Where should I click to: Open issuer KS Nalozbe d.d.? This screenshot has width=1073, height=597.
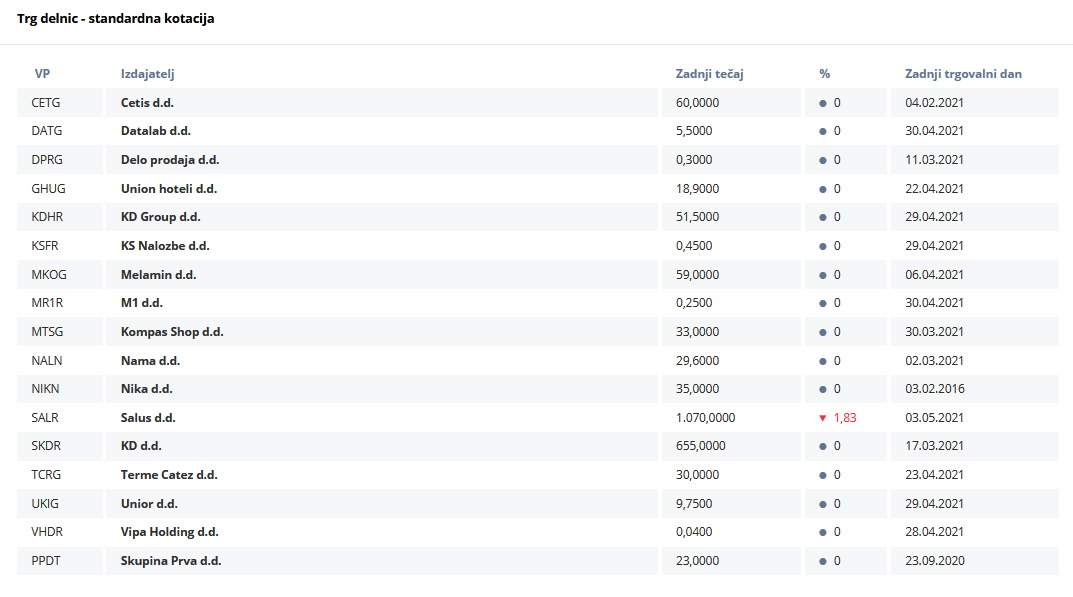(165, 246)
